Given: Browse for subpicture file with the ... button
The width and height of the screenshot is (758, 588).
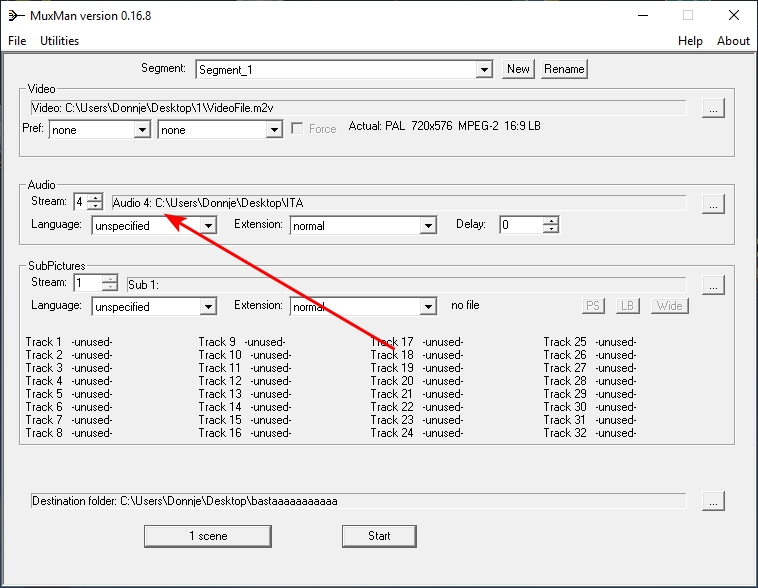Looking at the screenshot, I should point(713,285).
